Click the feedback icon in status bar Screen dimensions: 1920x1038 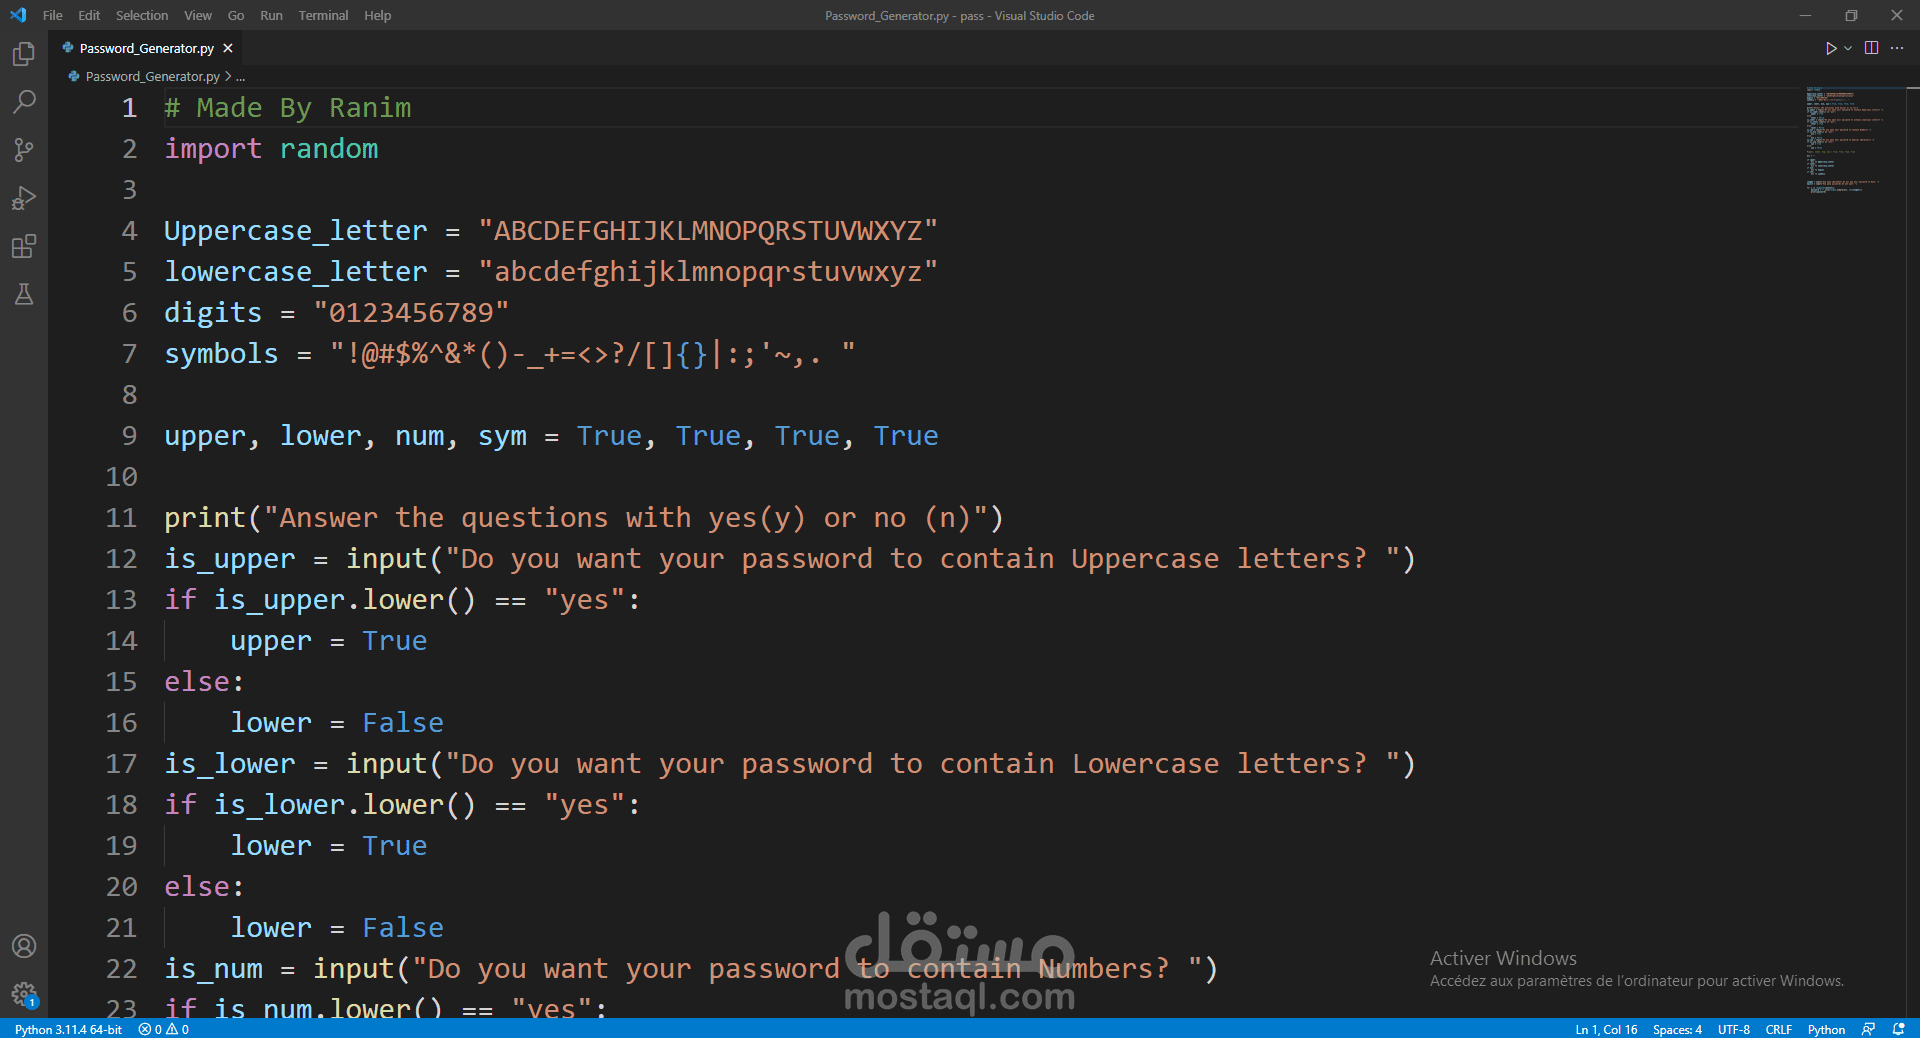1868,1029
